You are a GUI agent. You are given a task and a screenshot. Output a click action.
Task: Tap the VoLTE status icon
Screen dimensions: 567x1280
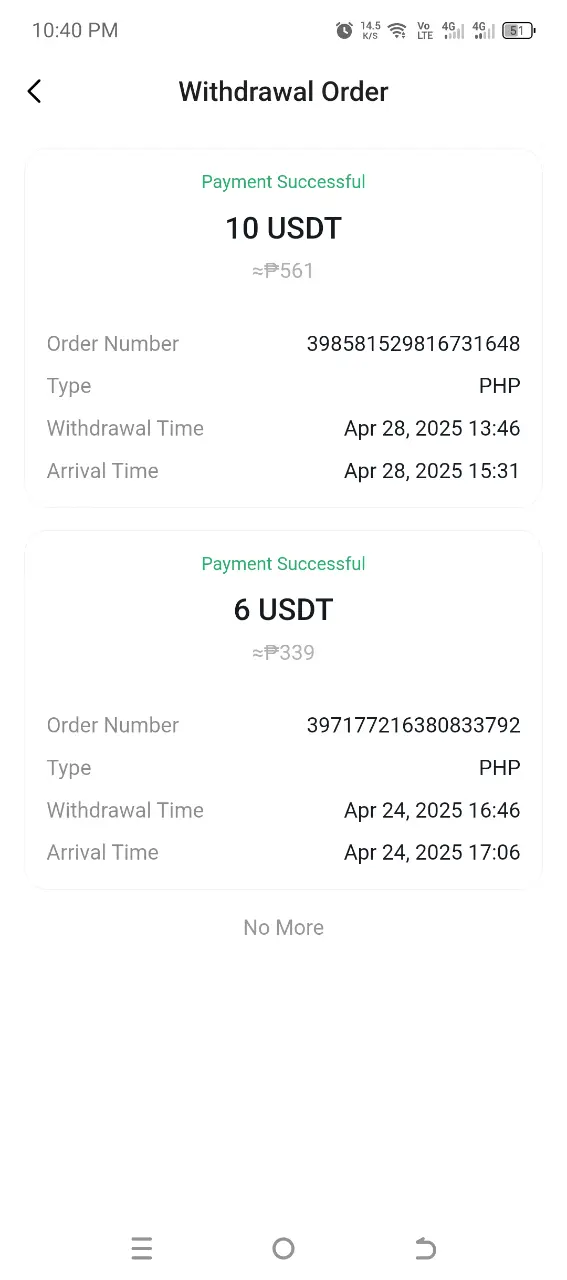point(425,31)
